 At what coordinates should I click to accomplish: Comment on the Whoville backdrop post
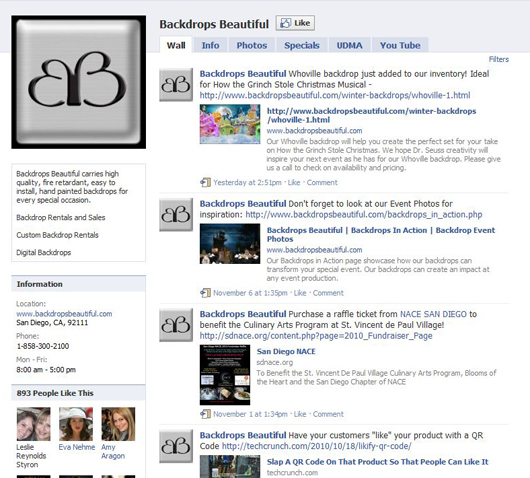click(x=322, y=183)
